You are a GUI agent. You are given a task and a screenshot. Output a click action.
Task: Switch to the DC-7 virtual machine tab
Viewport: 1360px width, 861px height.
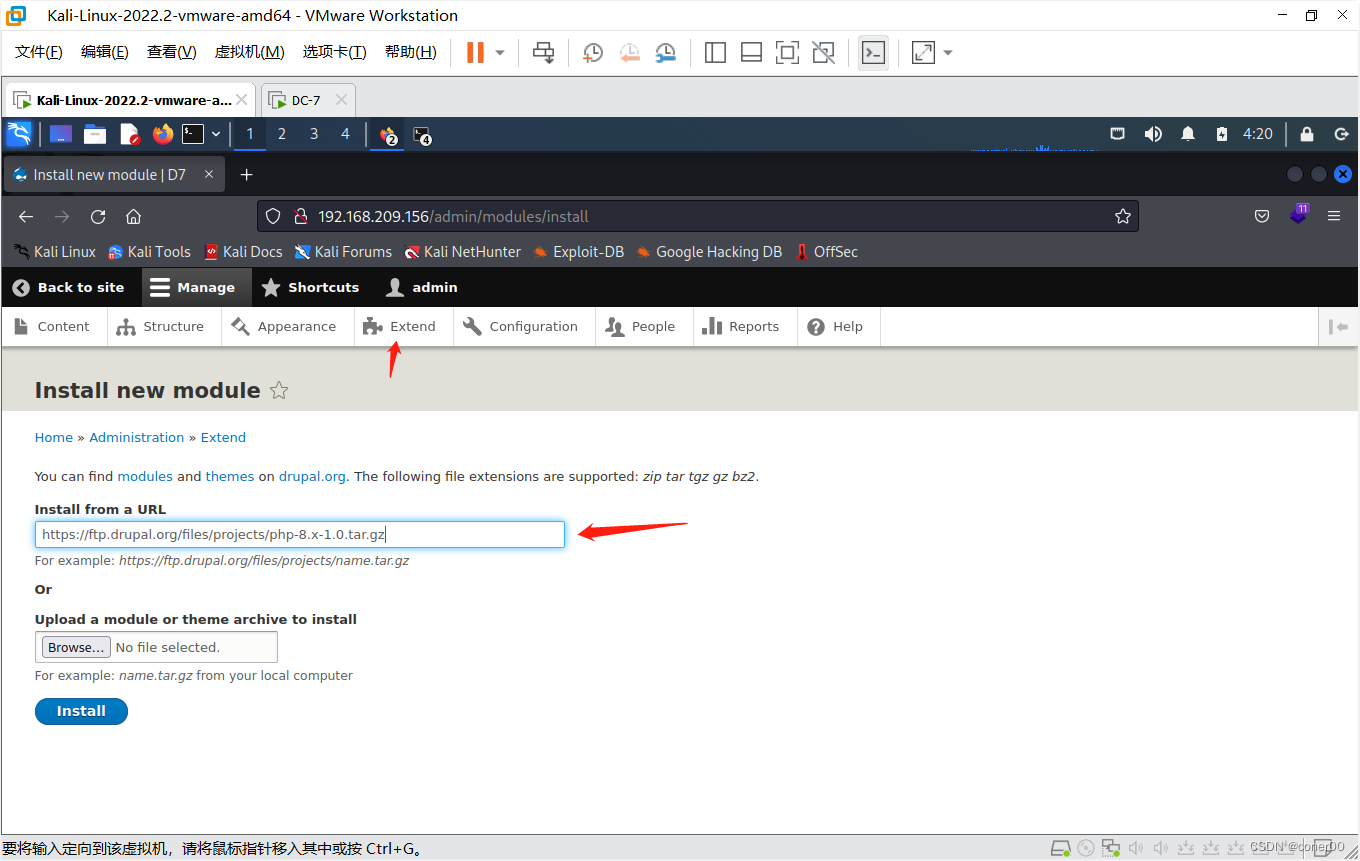[305, 100]
